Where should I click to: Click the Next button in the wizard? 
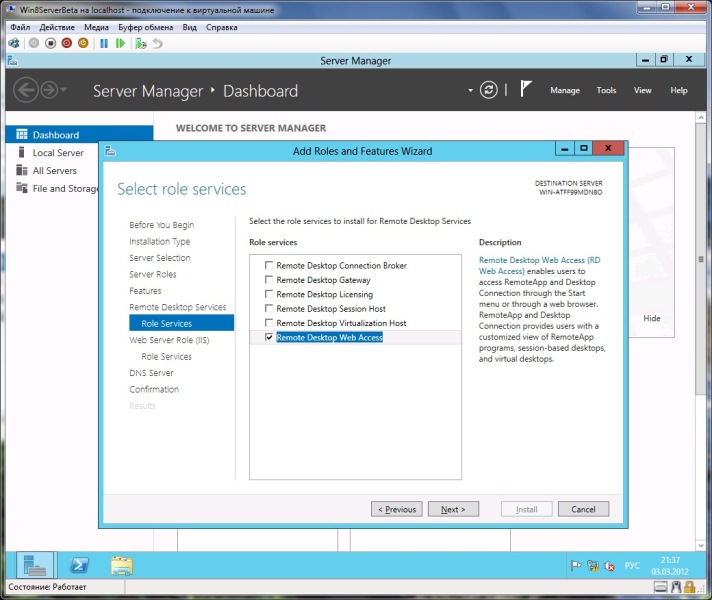453,509
